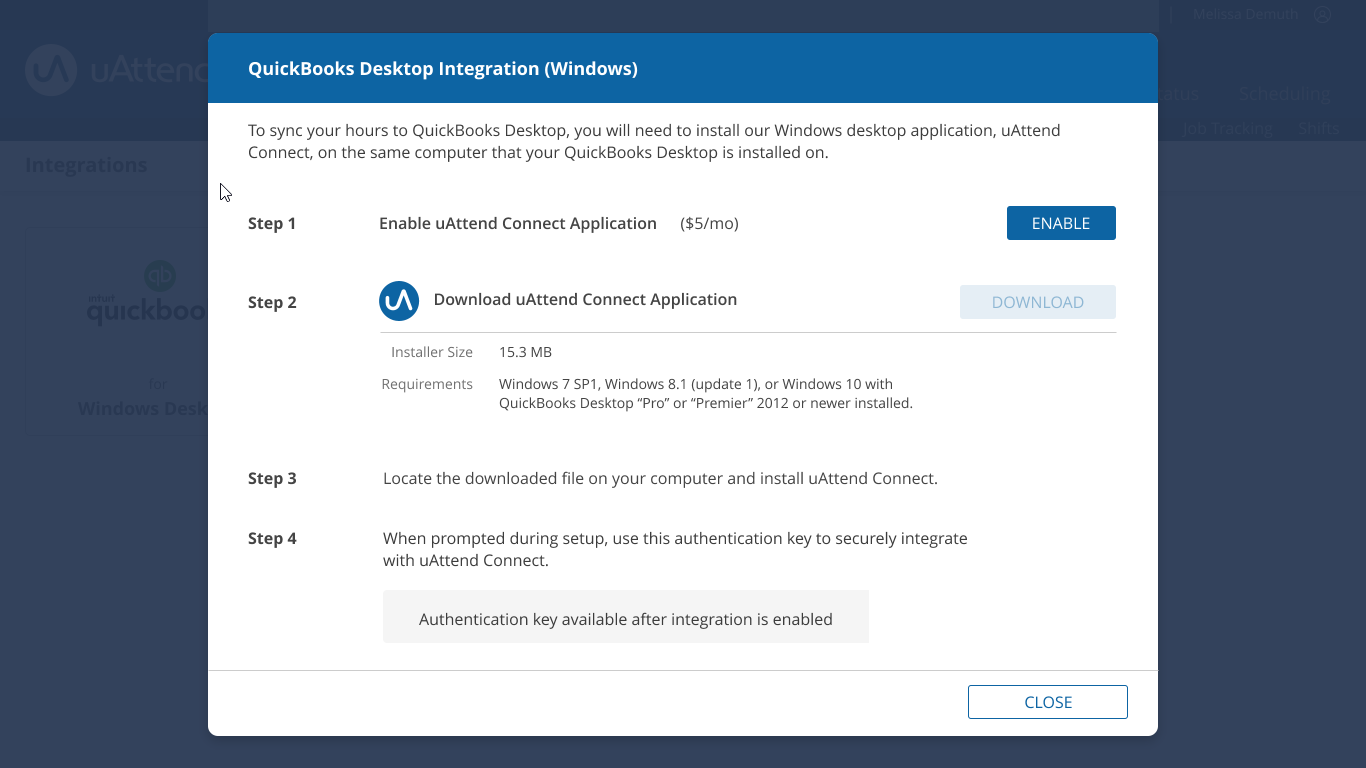Click the Windows 7 SP1 requirements text
Viewport: 1366px width, 768px height.
tap(706, 394)
